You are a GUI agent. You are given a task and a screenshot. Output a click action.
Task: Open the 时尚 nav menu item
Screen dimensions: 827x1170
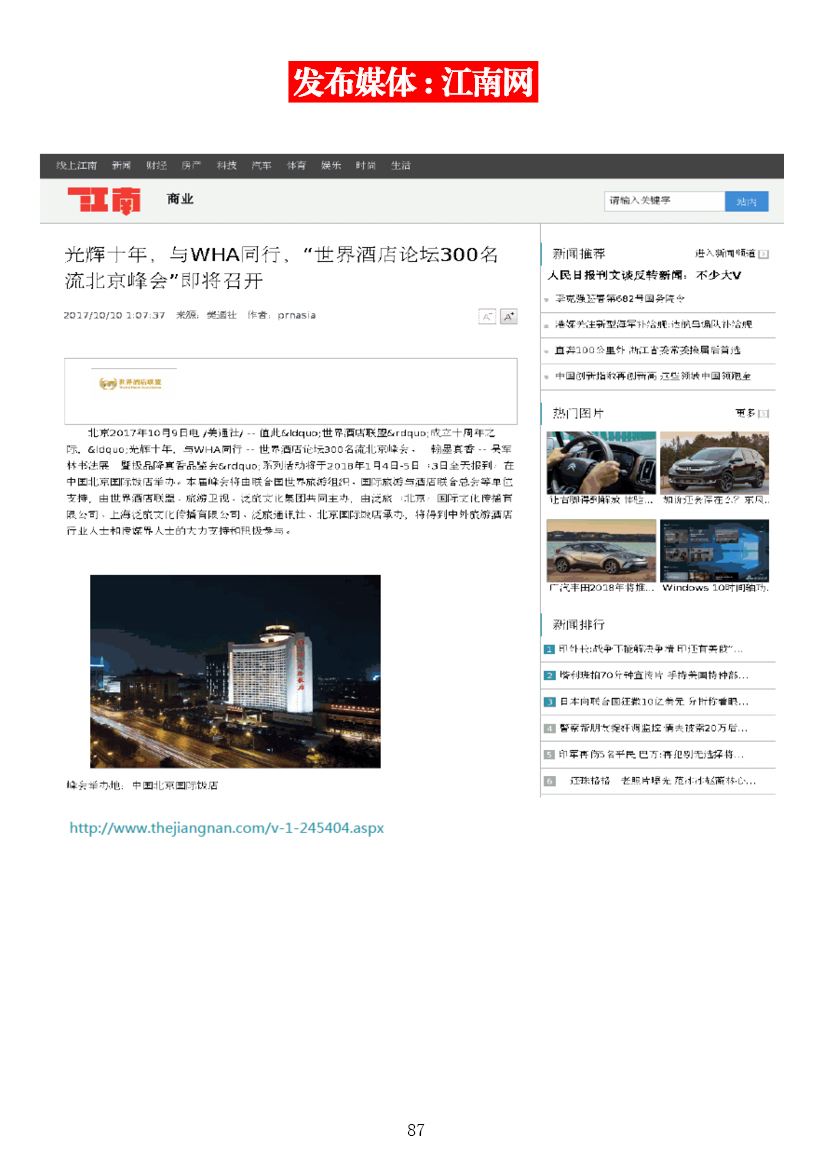point(366,166)
